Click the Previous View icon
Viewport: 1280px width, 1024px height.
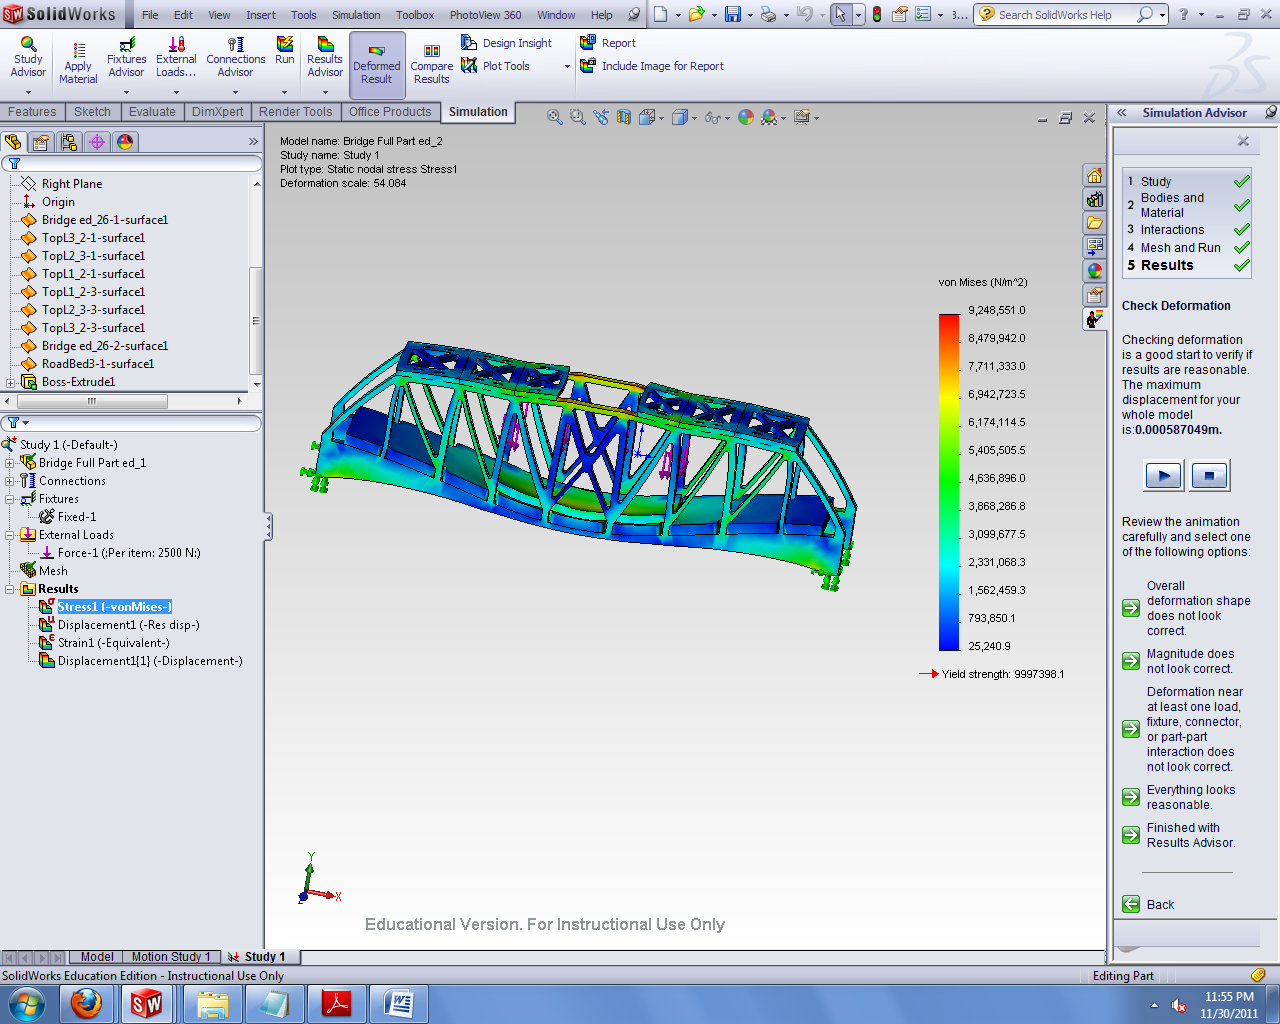[x=601, y=117]
